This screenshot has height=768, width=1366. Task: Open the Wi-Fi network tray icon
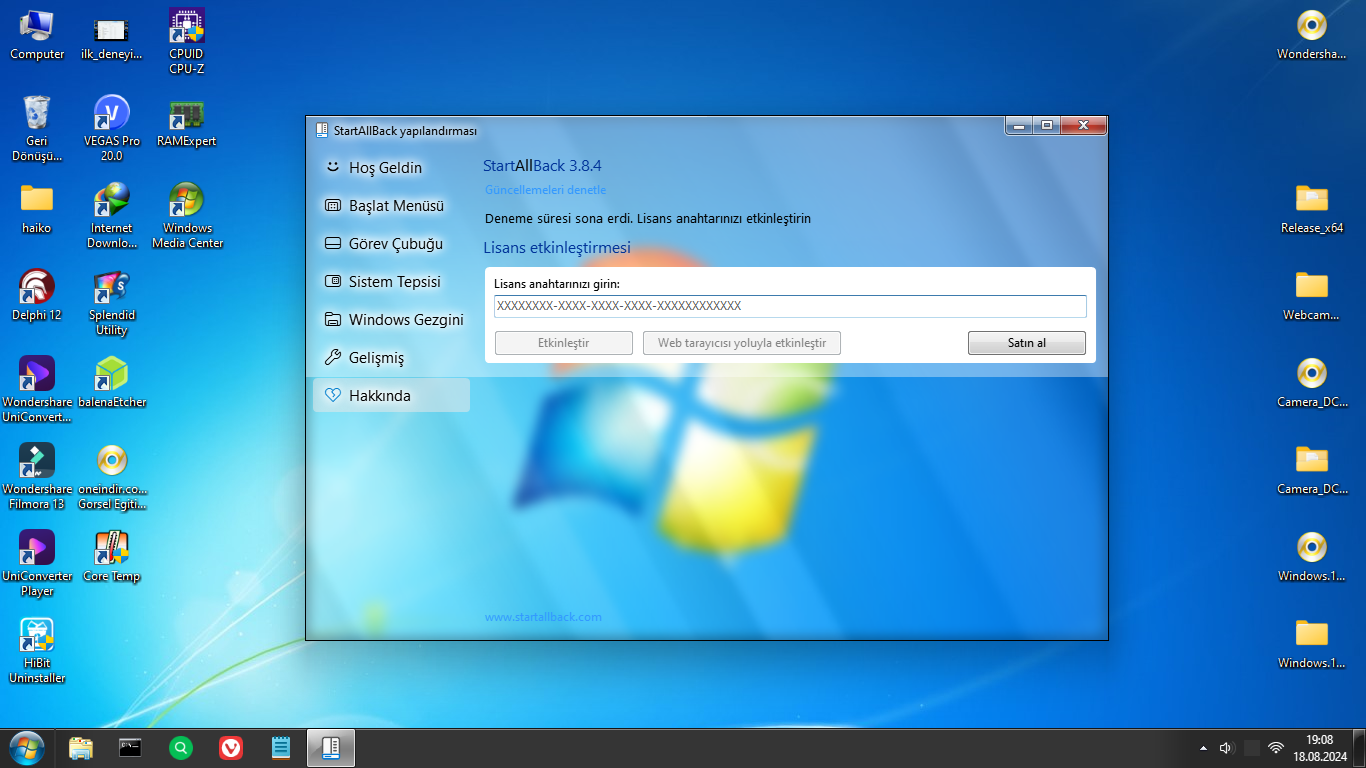tap(1276, 748)
